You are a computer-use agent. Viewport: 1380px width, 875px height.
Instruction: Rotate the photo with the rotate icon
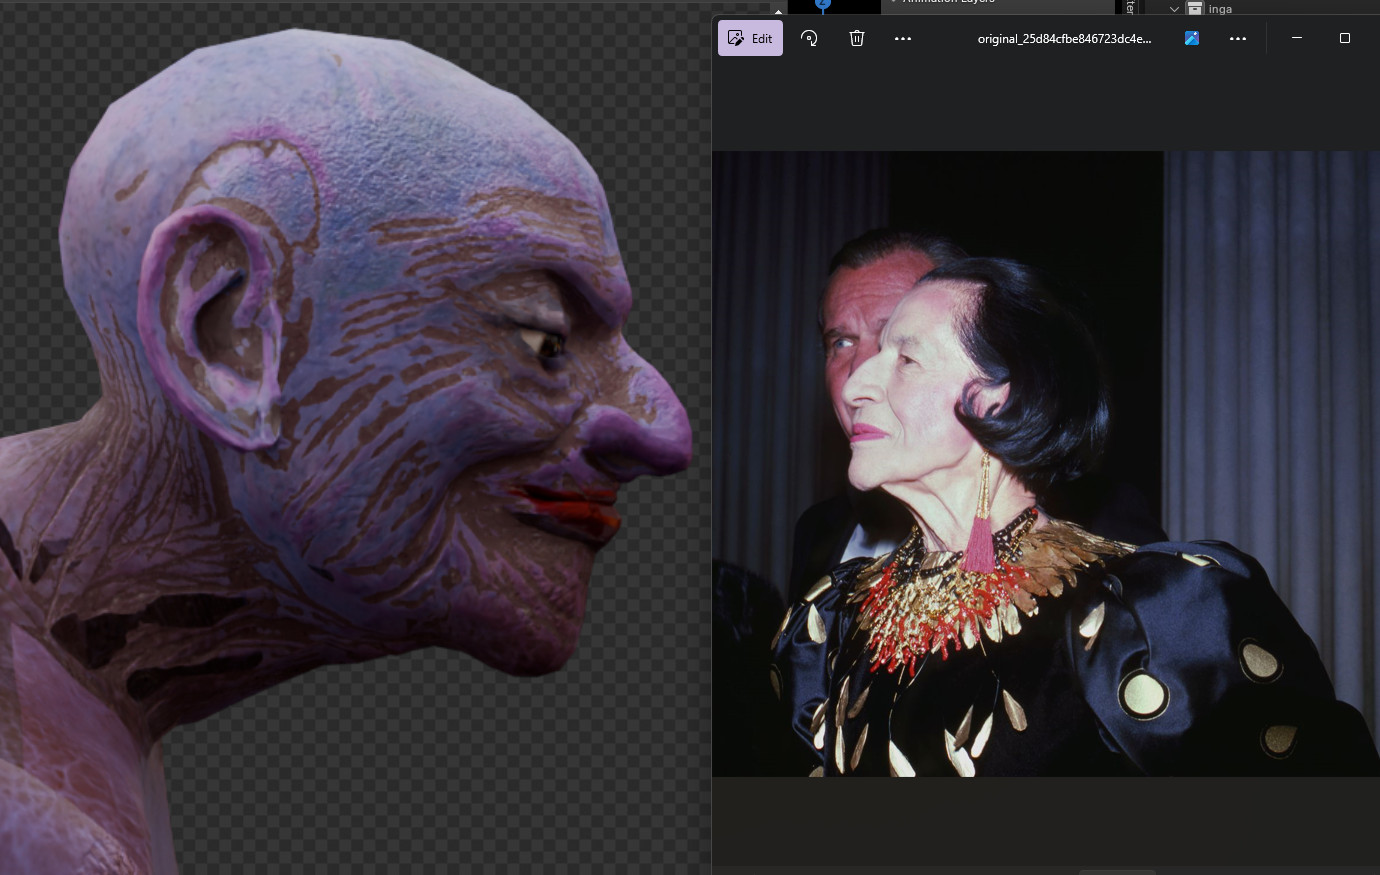coord(809,38)
